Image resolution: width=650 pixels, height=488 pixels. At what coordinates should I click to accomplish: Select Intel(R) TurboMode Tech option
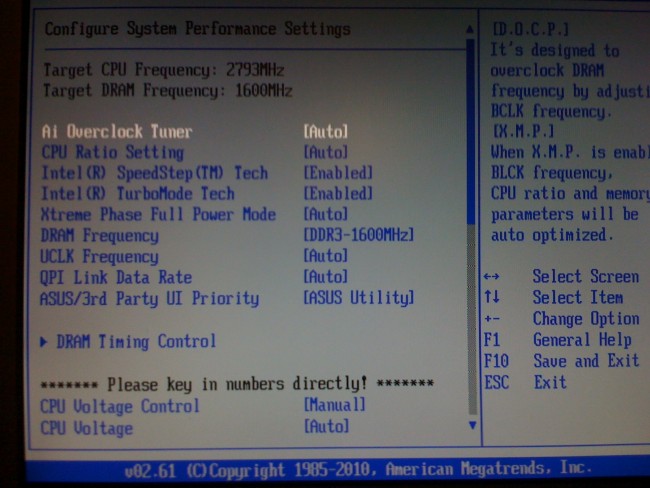[138, 194]
